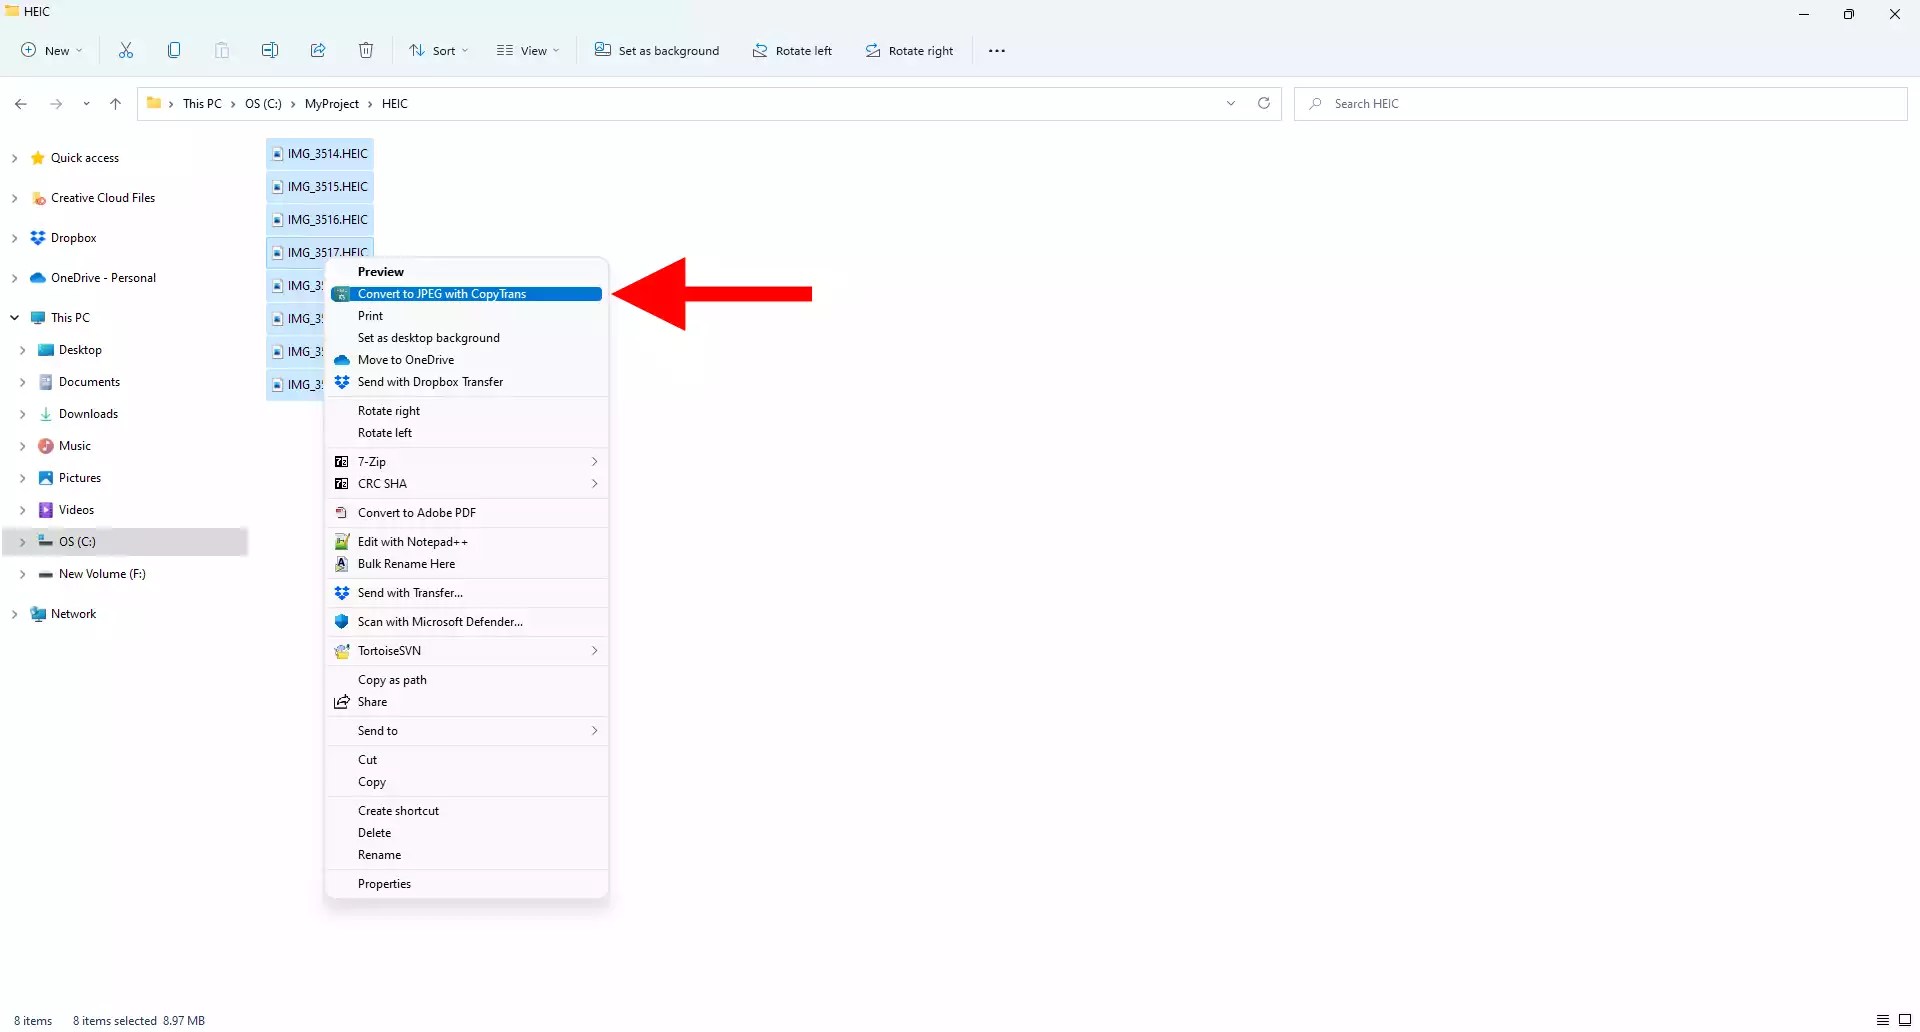1920x1032 pixels.
Task: Copy files with the toolbar Copy icon
Action: (174, 50)
